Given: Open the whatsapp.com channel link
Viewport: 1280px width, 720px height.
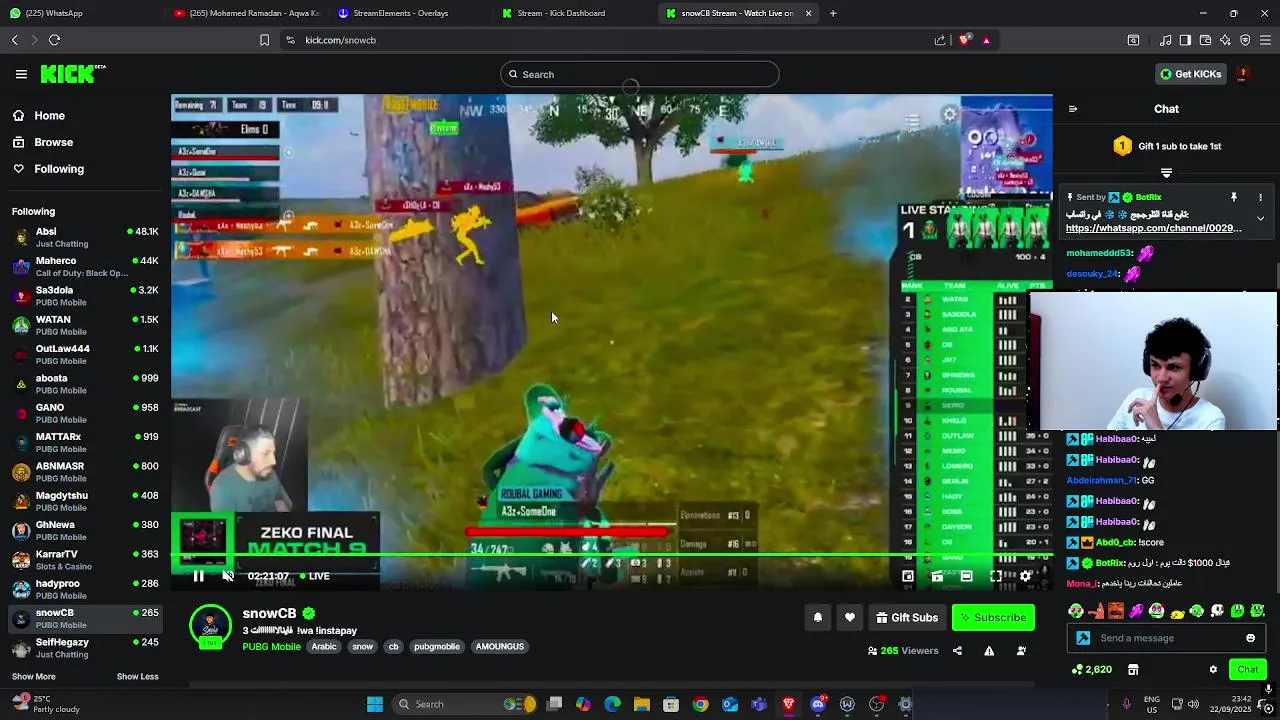Looking at the screenshot, I should (x=1153, y=228).
